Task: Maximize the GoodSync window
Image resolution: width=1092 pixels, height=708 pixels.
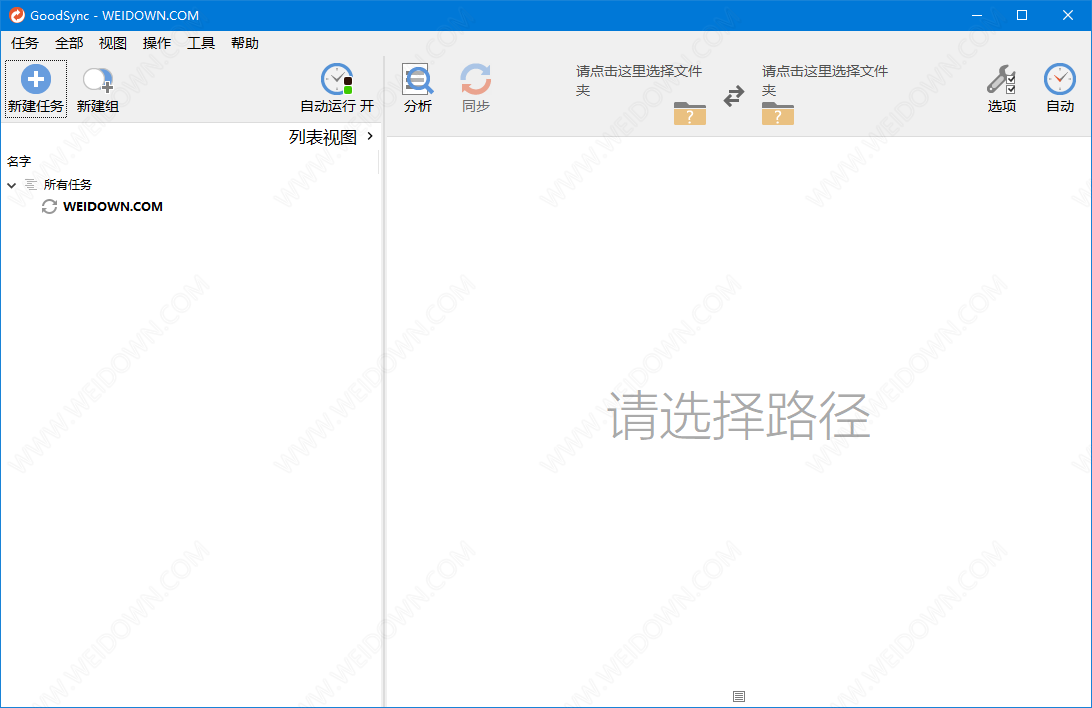Action: pos(1022,15)
